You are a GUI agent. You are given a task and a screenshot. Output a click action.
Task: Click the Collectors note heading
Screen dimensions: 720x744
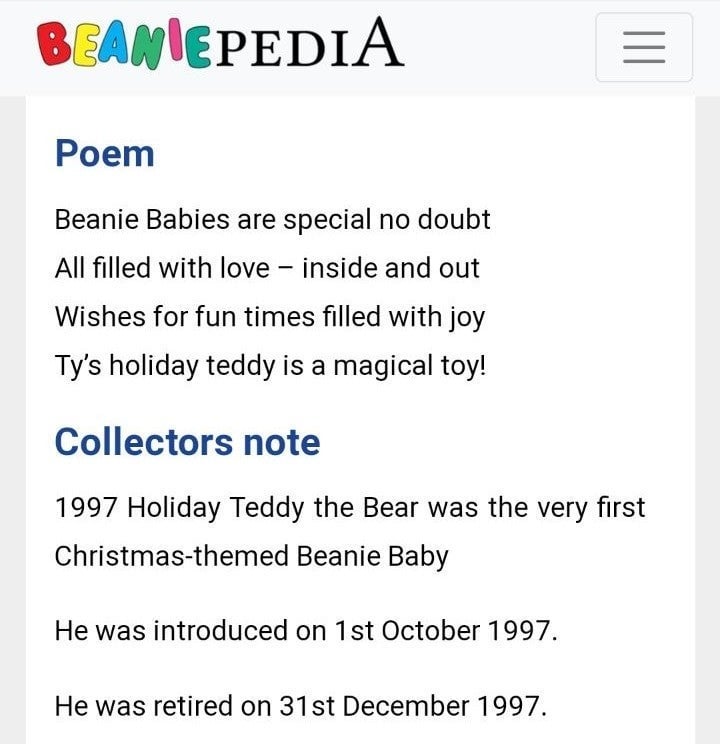(x=187, y=442)
